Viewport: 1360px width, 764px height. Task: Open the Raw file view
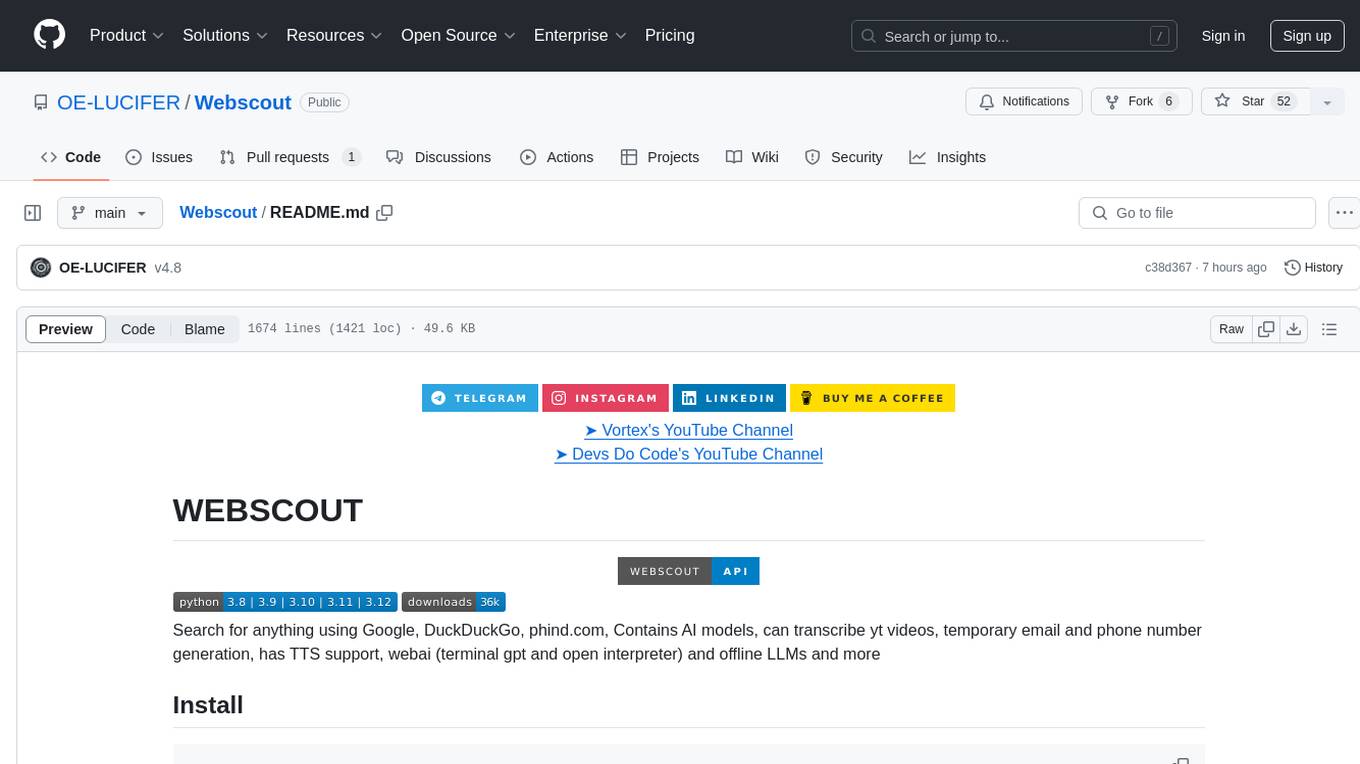1231,329
